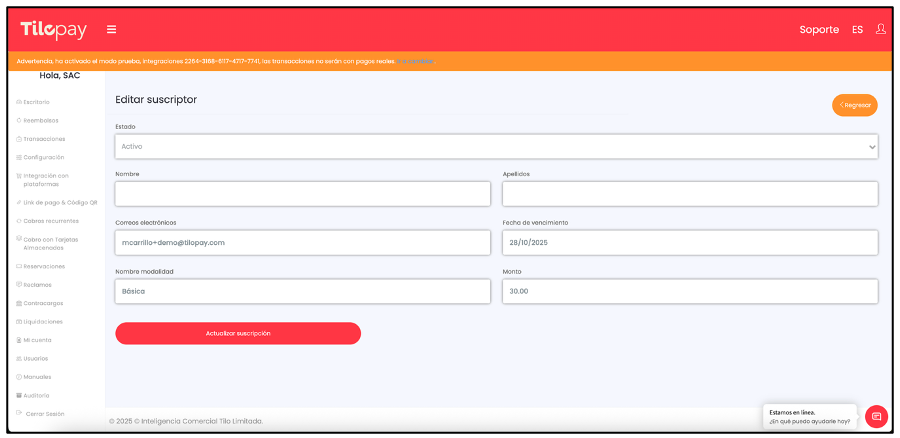The image size is (900, 438).
Task: Click into the Nombre input field
Action: click(x=302, y=194)
